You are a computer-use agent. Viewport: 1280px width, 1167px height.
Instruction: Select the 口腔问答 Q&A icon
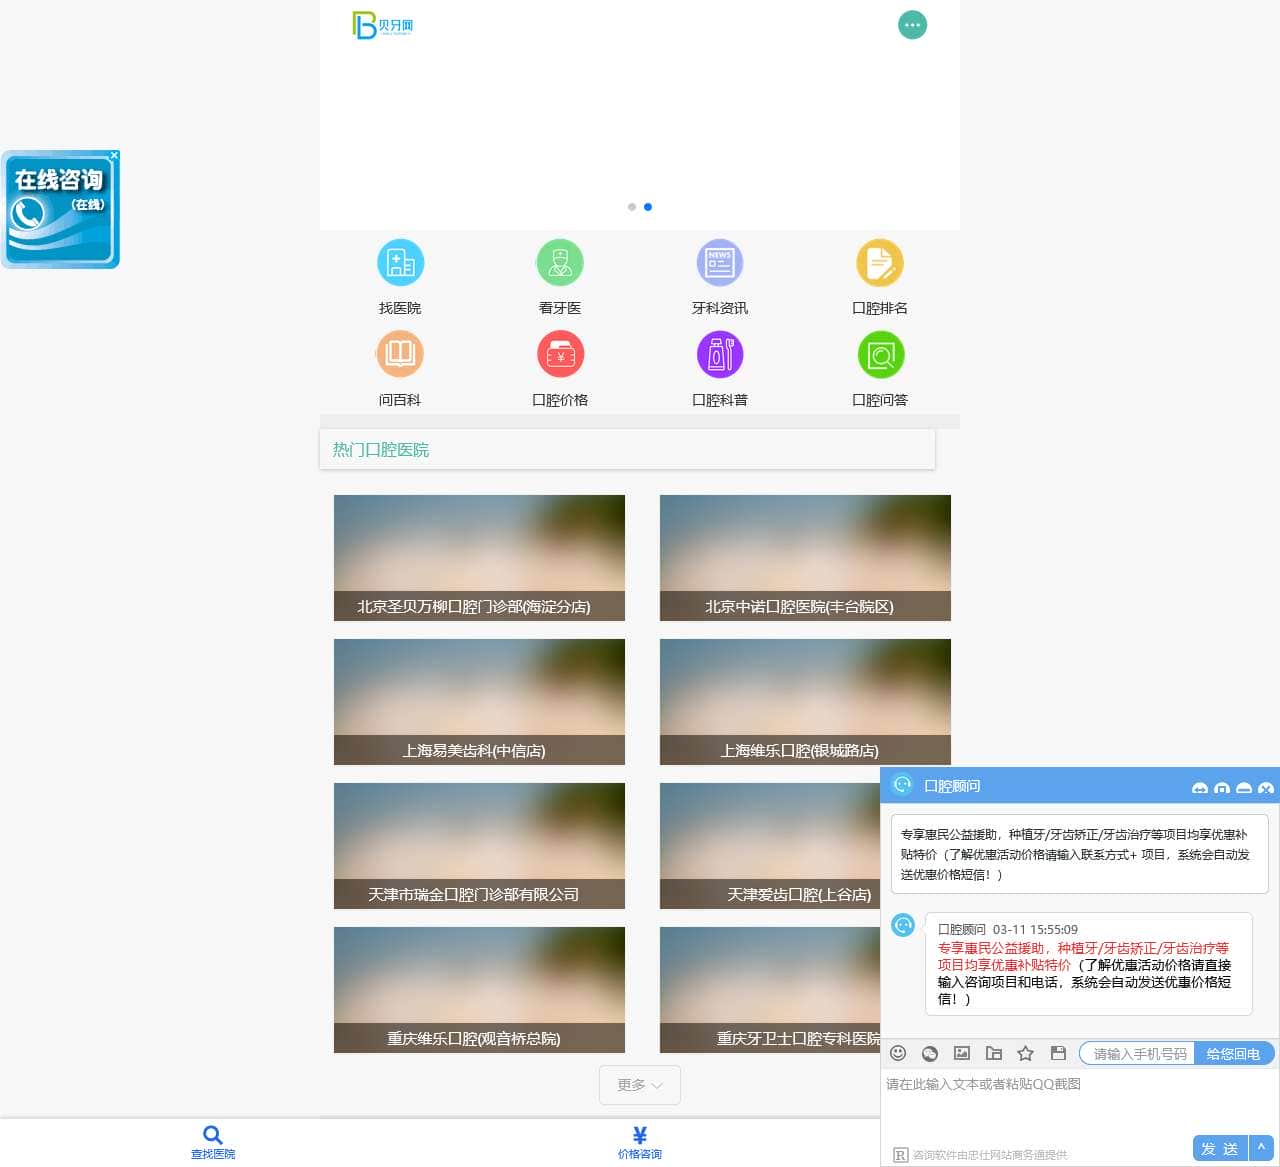880,355
